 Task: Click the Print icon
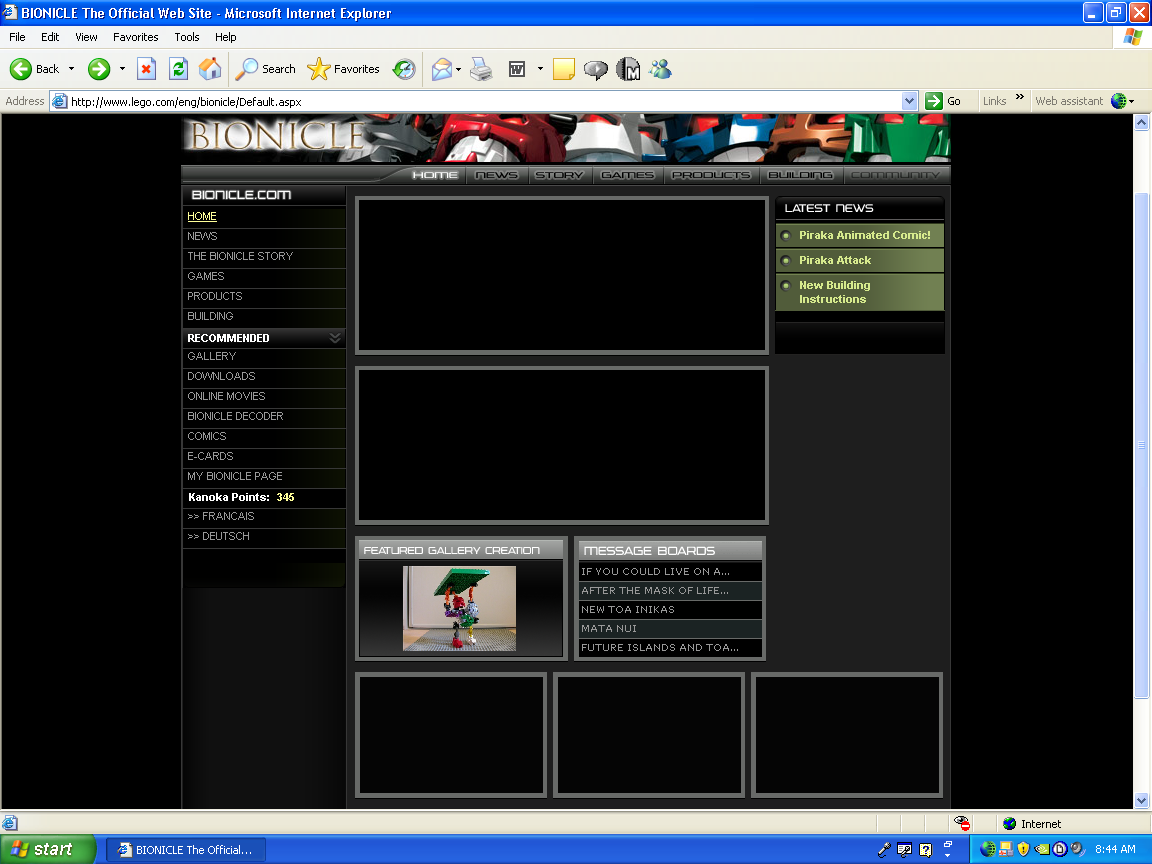(481, 69)
